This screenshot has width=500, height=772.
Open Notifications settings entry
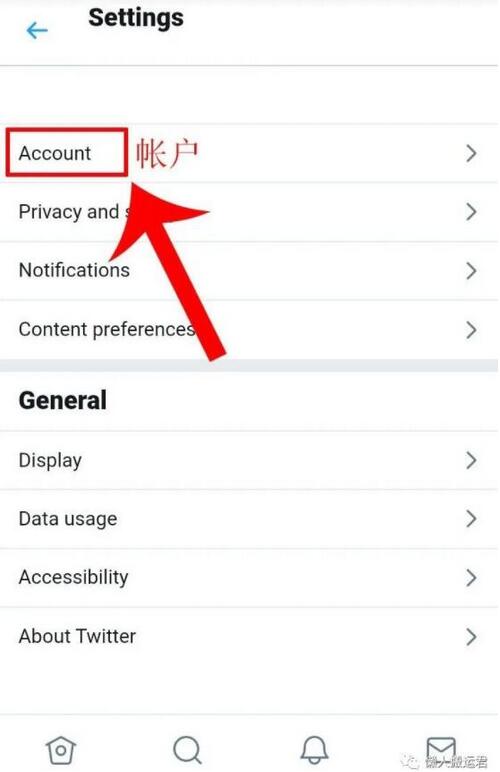click(250, 271)
